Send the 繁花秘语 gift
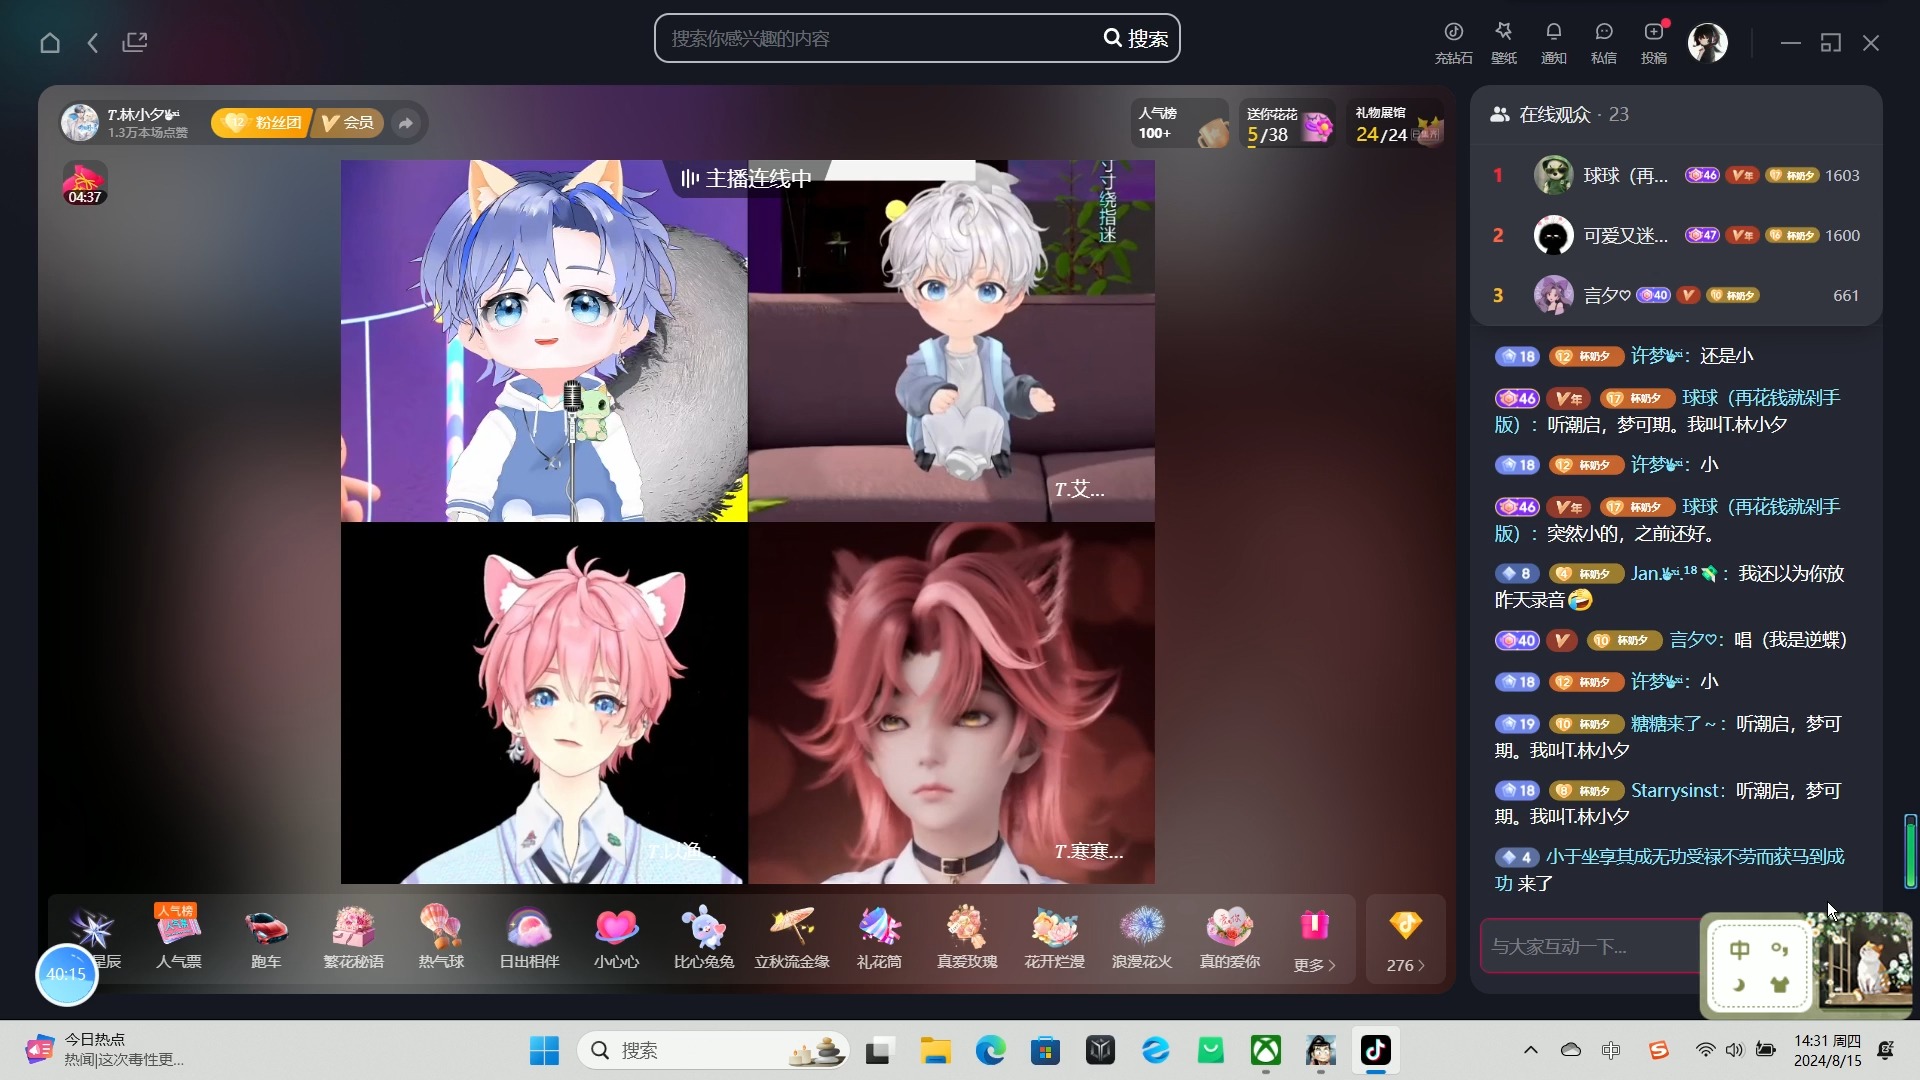Image resolution: width=1920 pixels, height=1080 pixels. pos(353,937)
